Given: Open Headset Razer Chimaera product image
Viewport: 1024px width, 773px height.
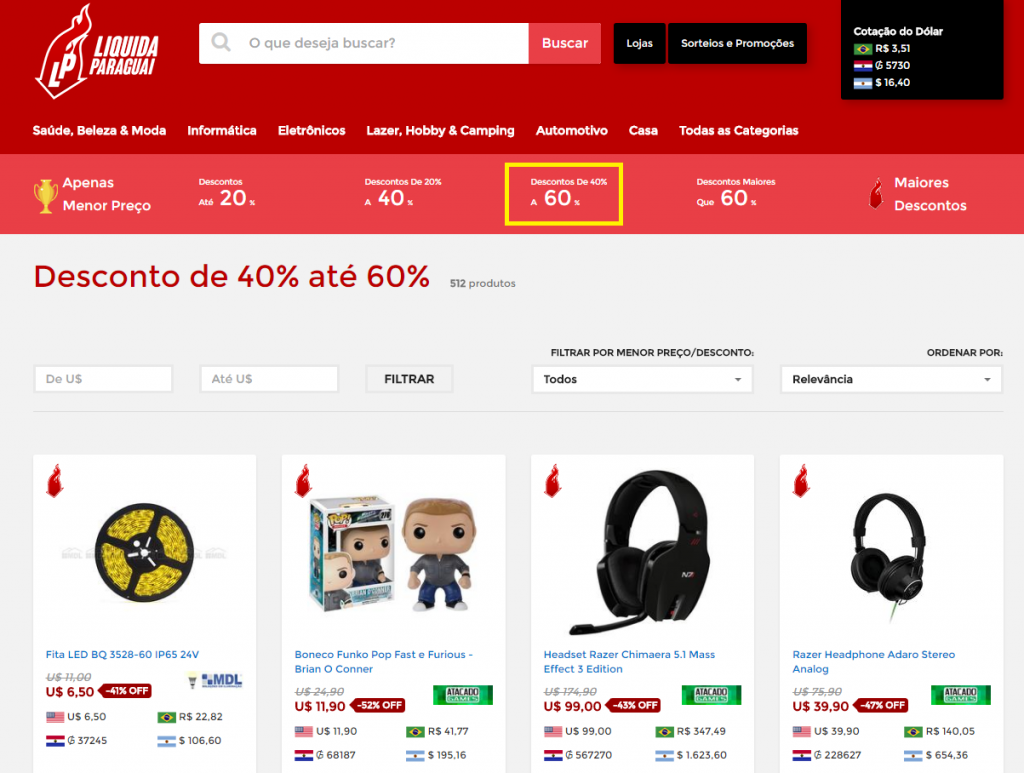Looking at the screenshot, I should coord(643,552).
